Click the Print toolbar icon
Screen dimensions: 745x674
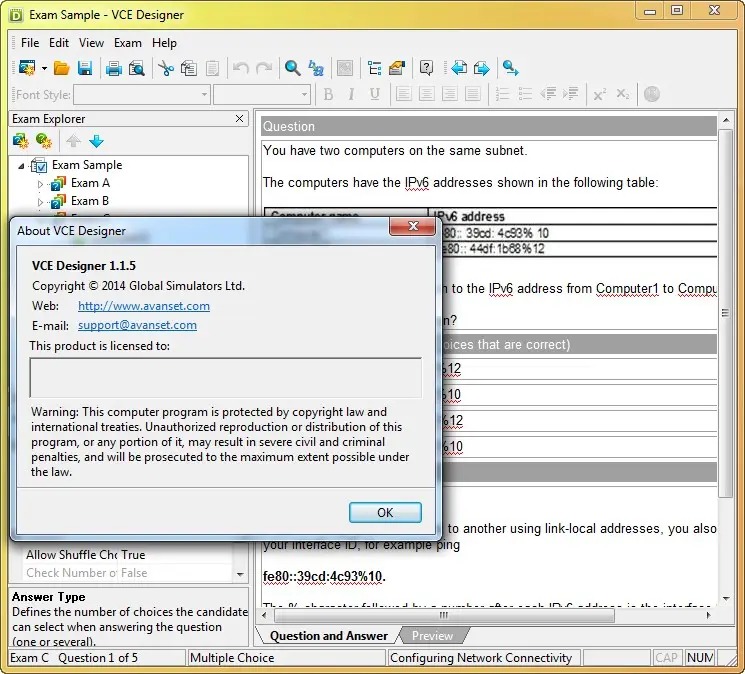click(114, 68)
